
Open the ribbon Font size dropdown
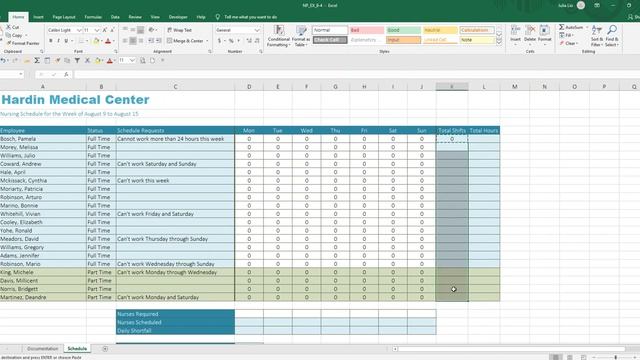click(x=97, y=30)
